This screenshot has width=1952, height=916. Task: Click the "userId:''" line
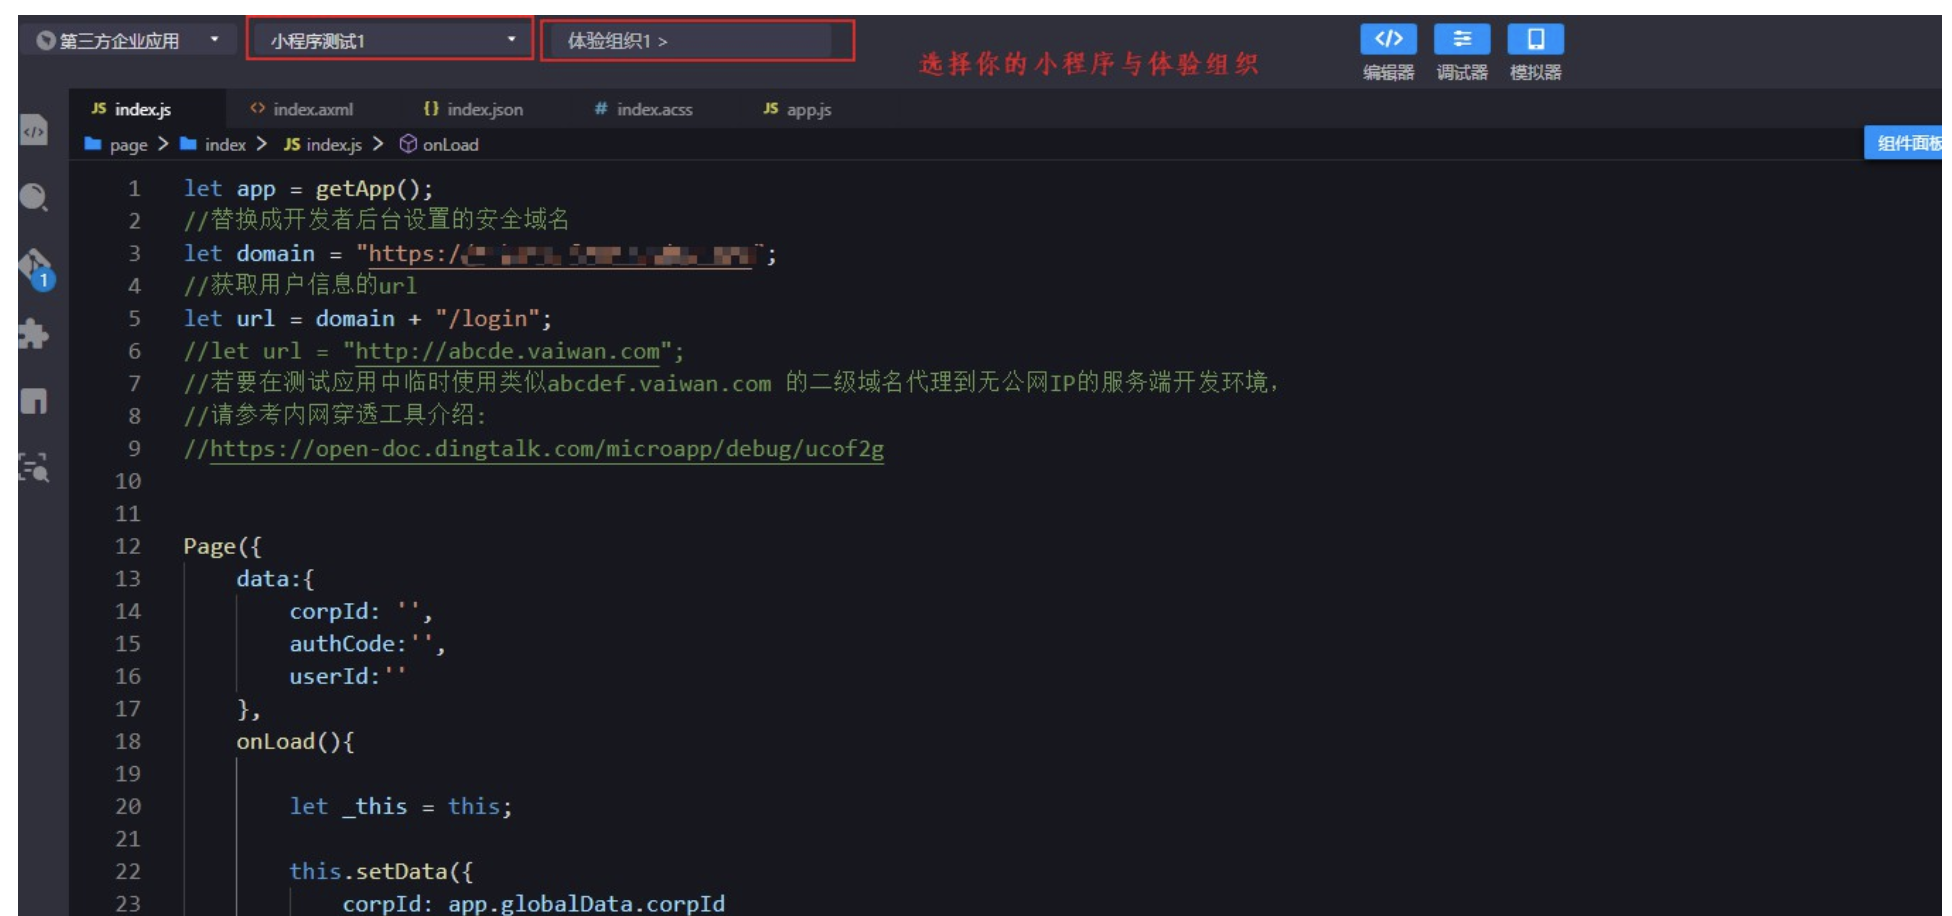coord(348,676)
